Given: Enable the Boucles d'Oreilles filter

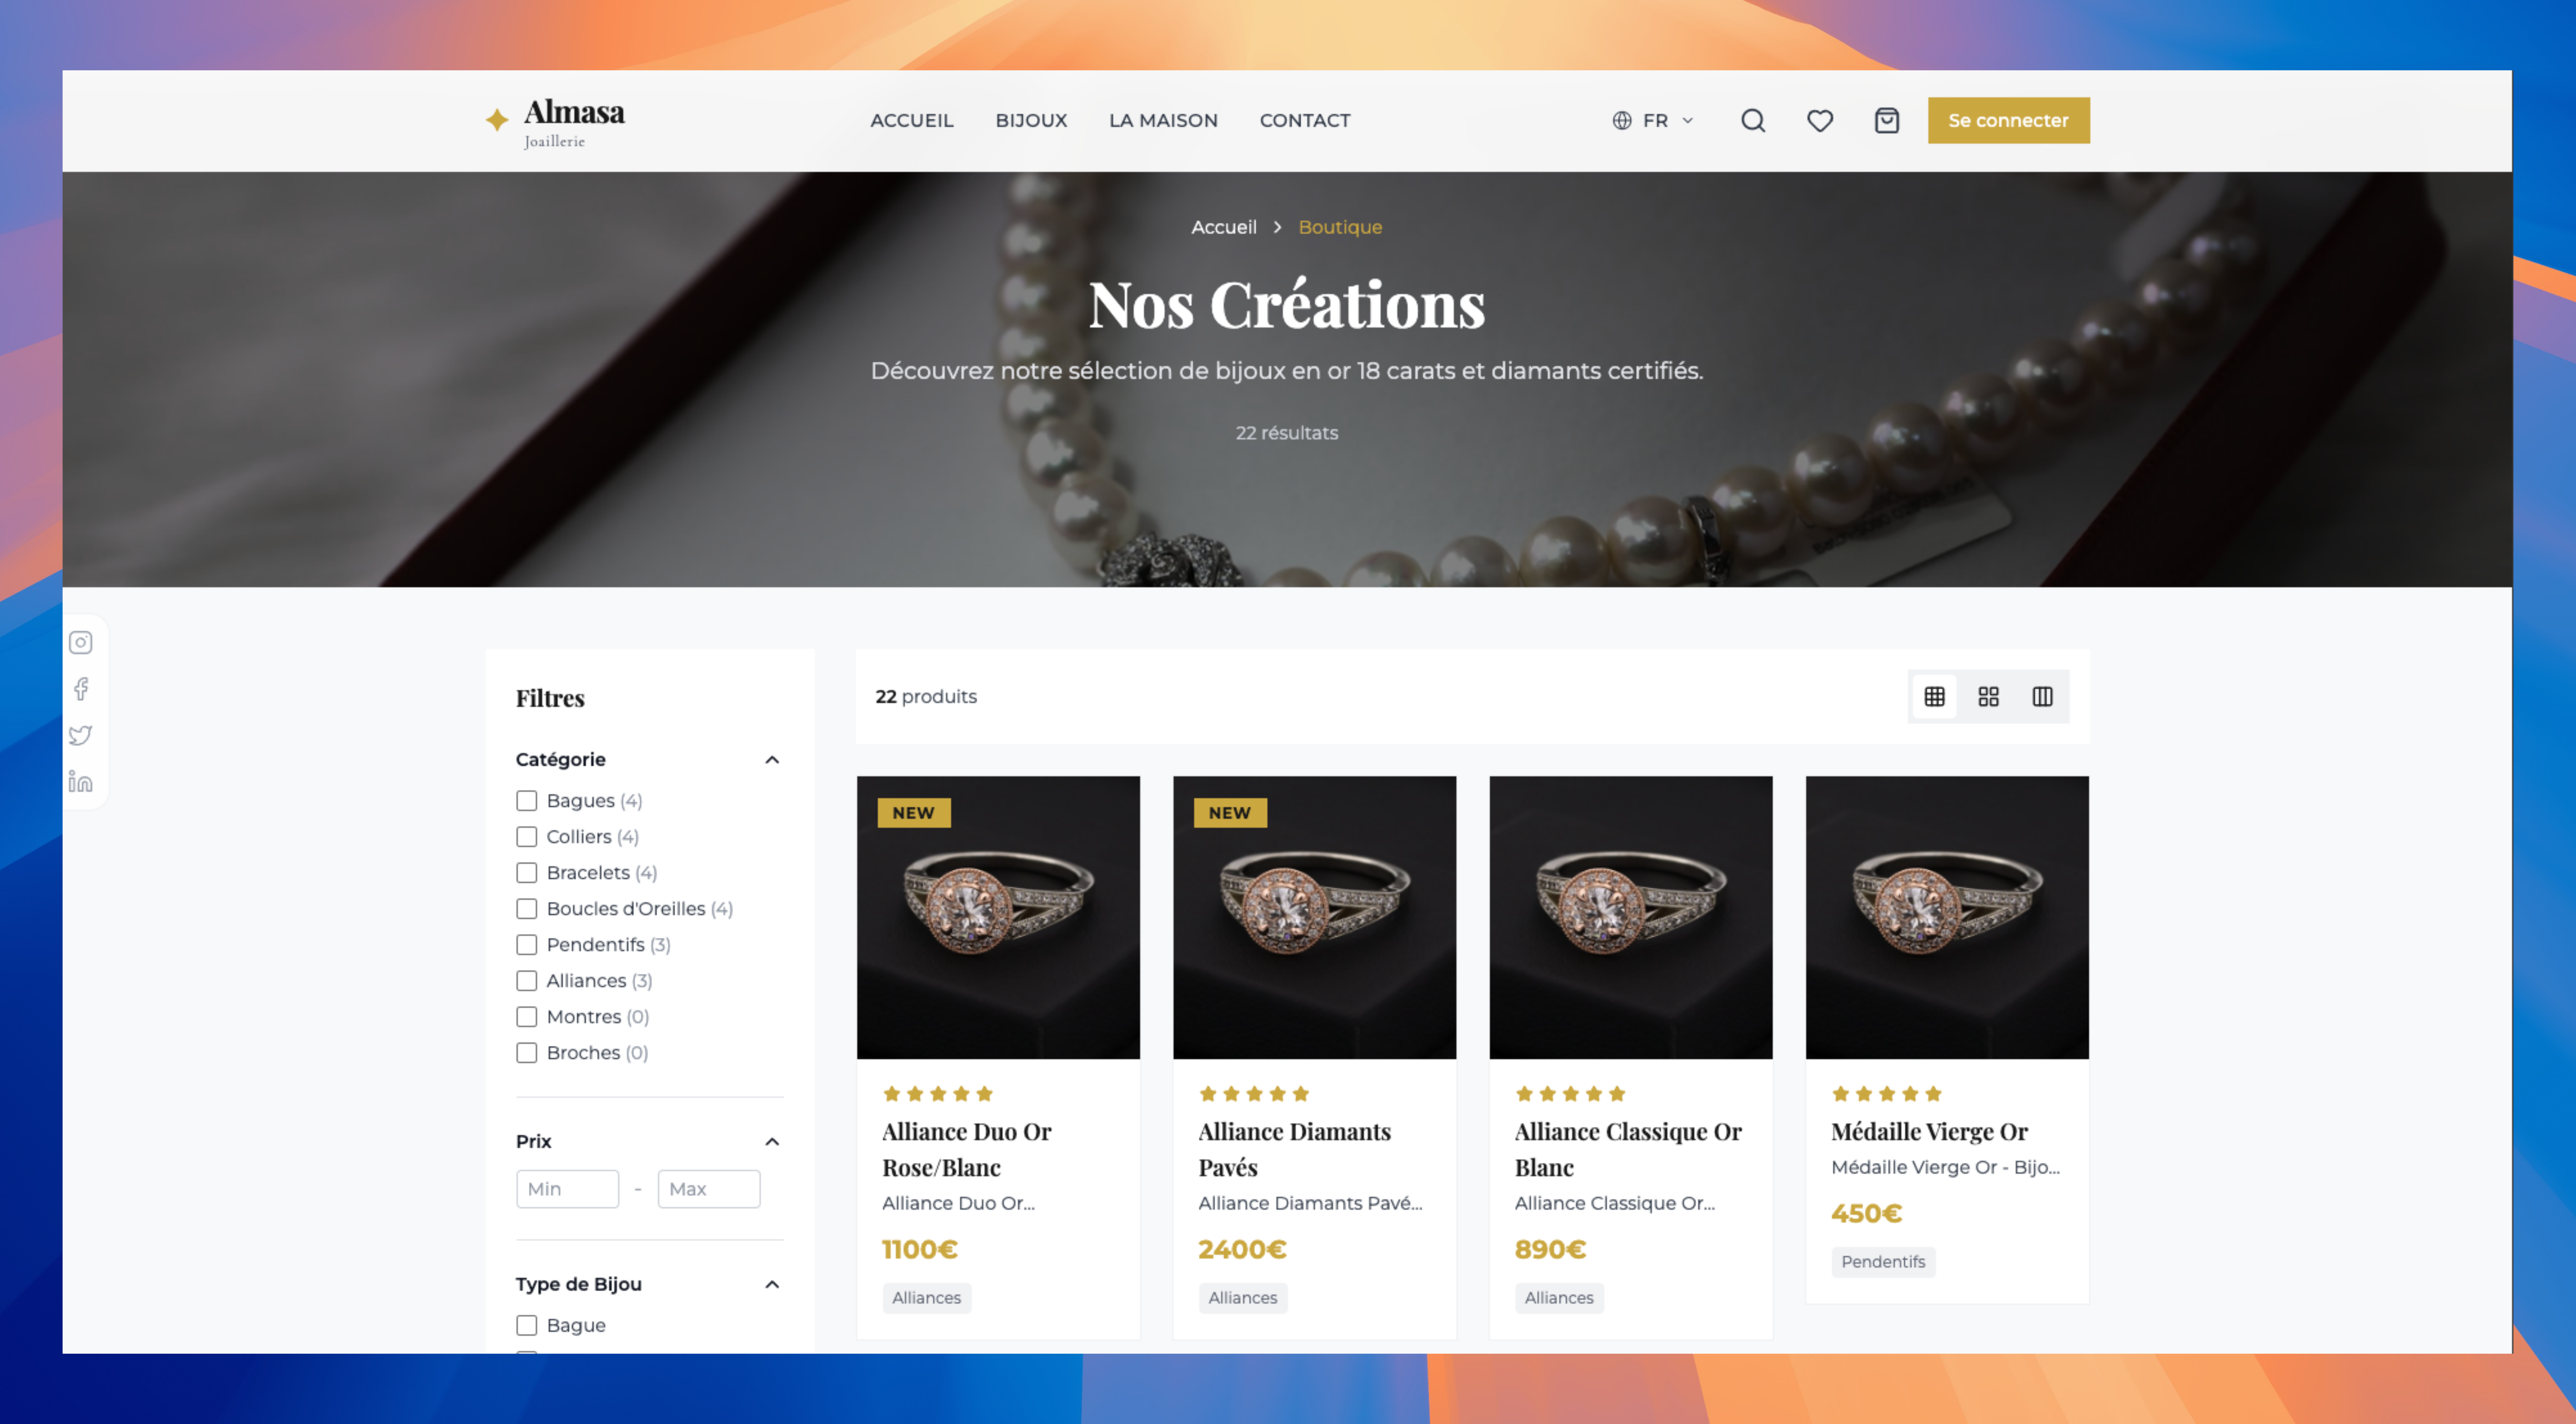Looking at the screenshot, I should click(x=526, y=908).
